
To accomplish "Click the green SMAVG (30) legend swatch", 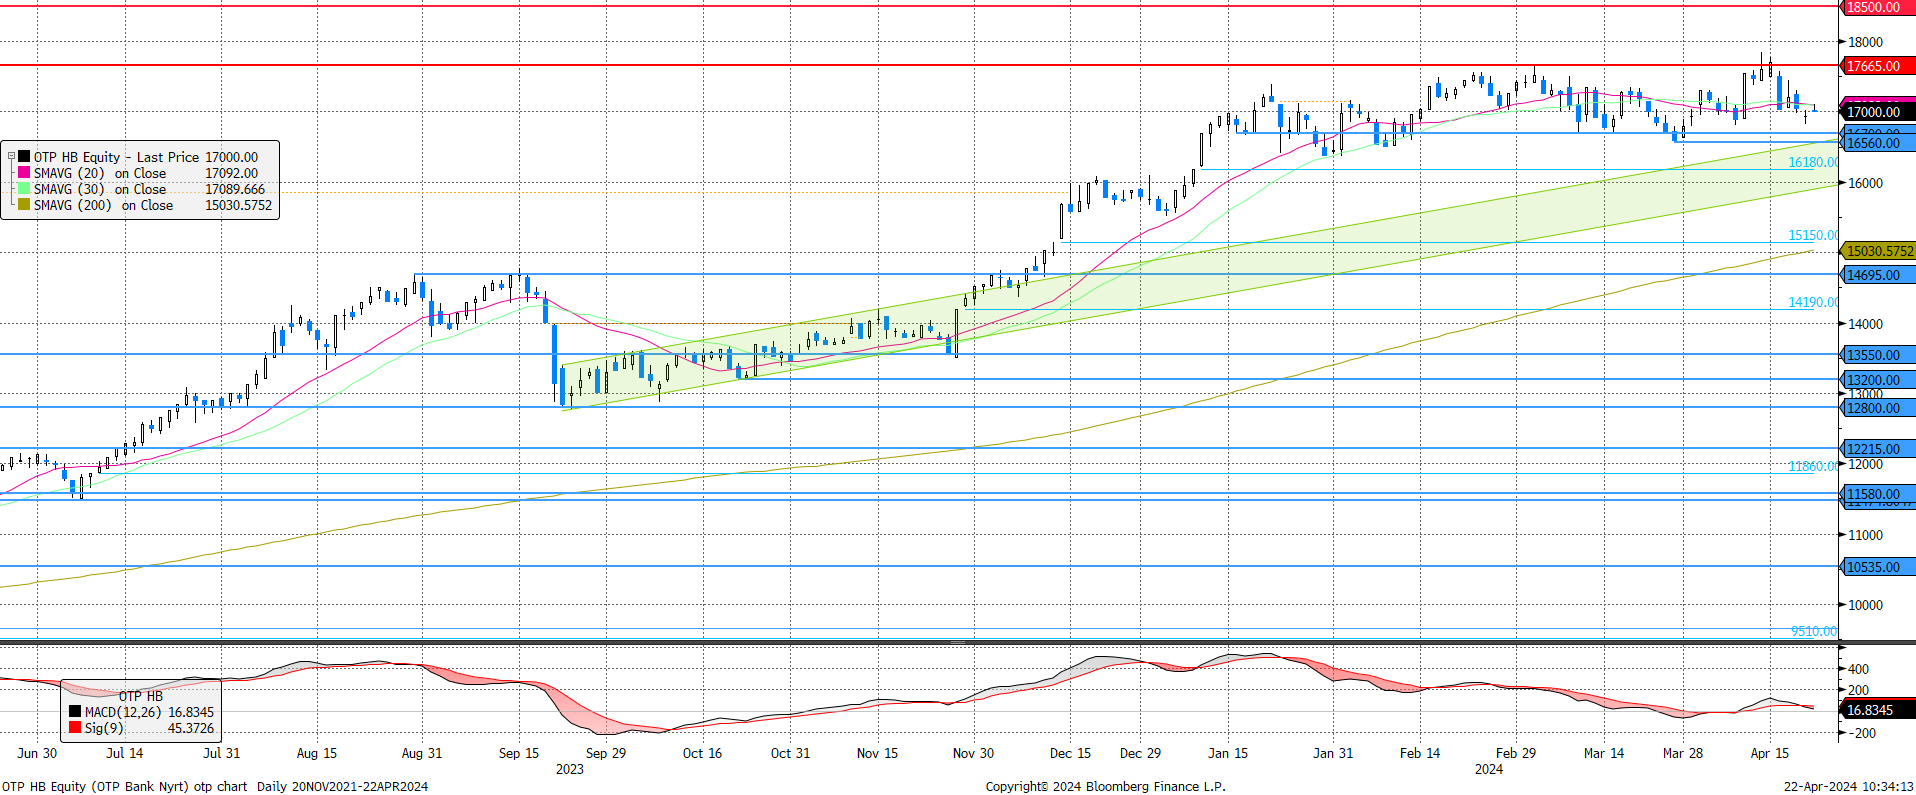I will click(x=24, y=189).
